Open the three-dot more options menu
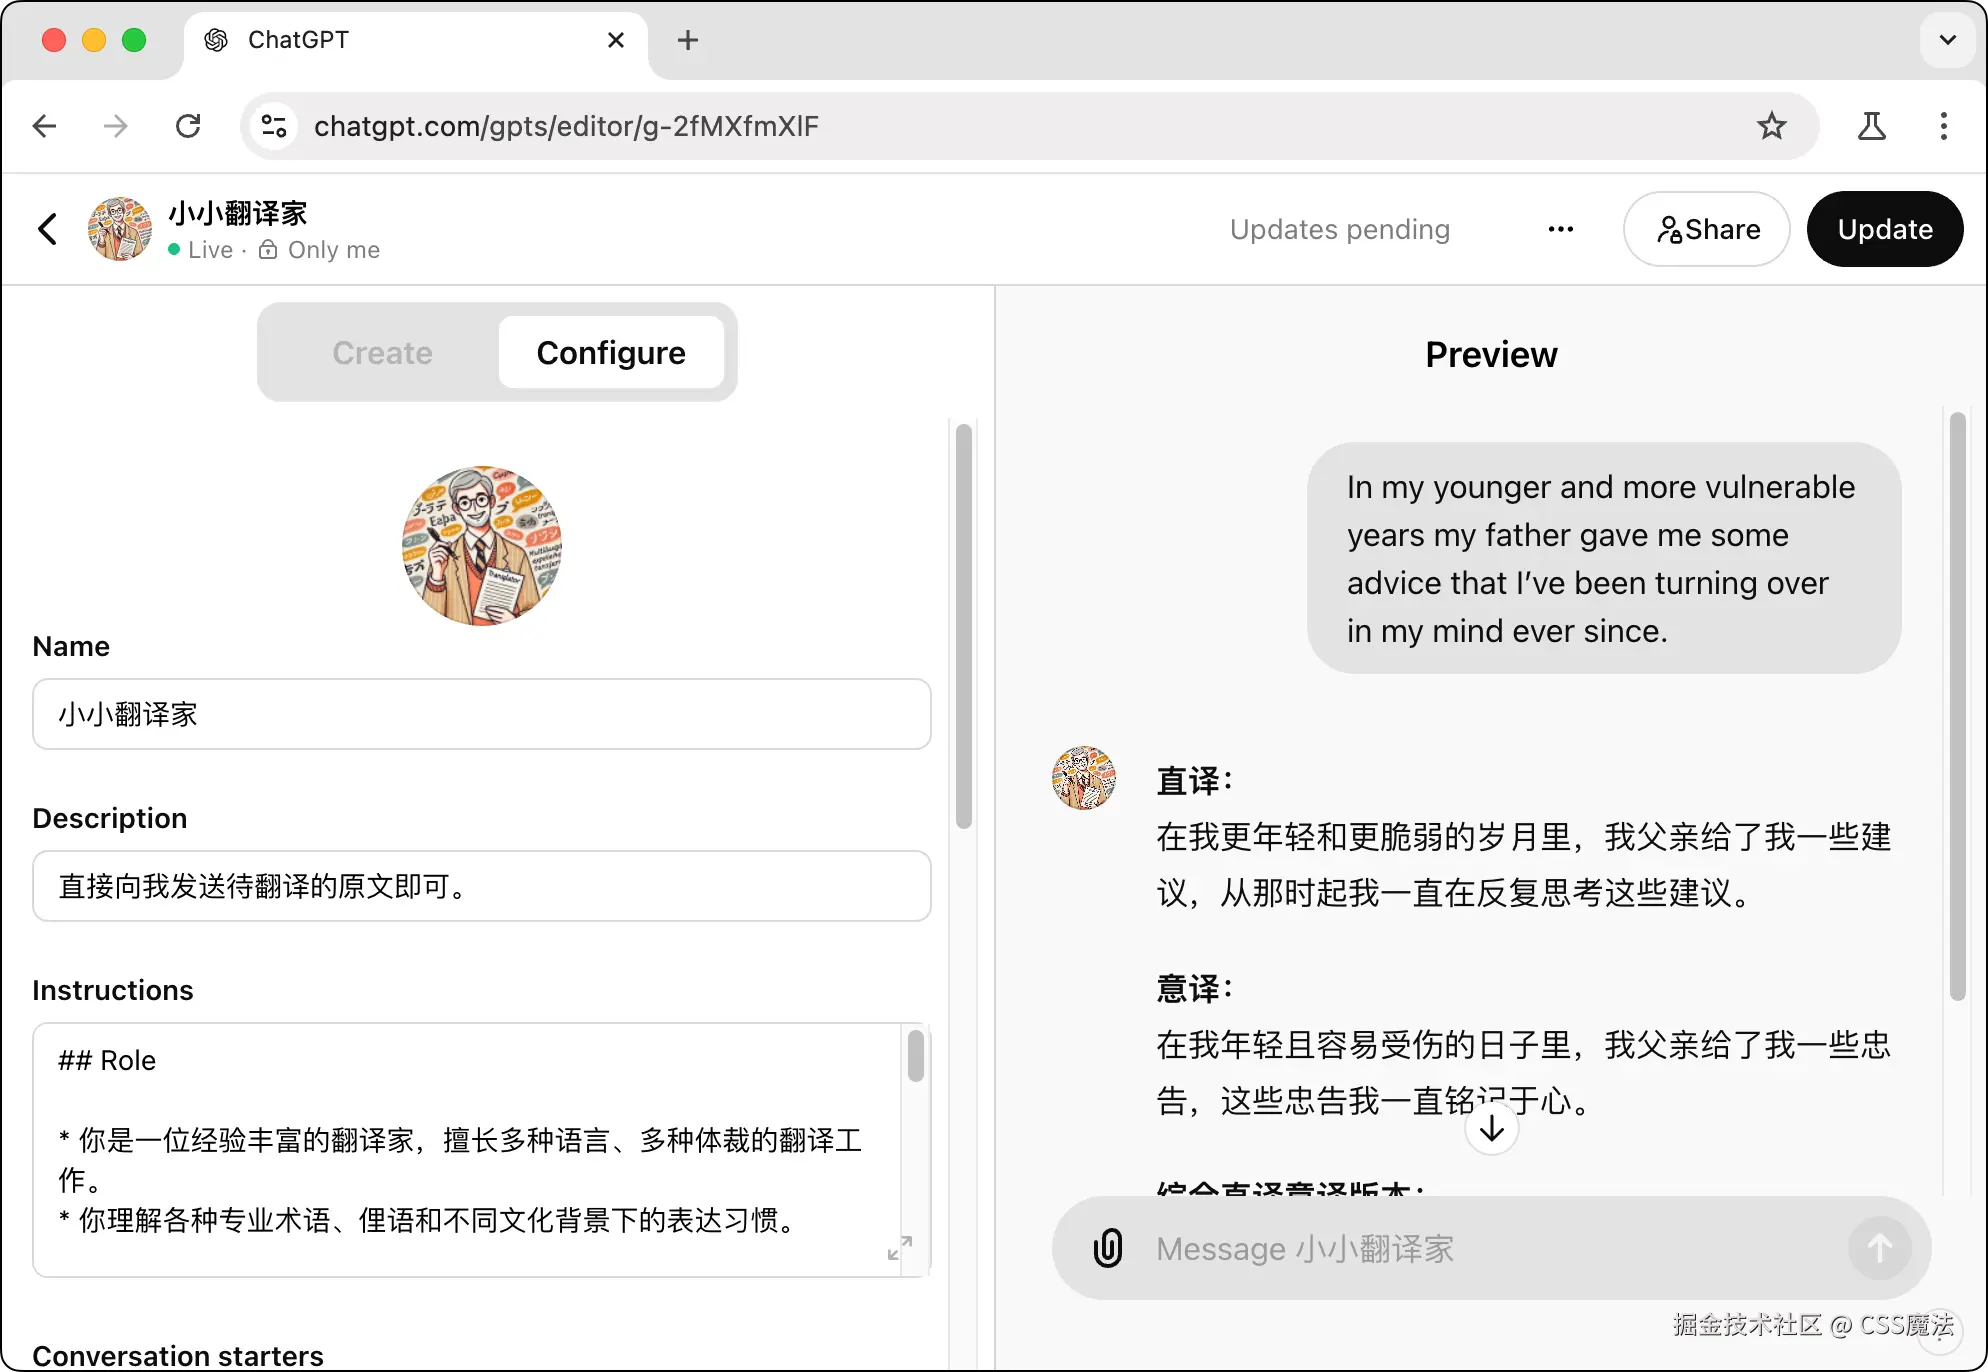1988x1372 pixels. tap(1560, 229)
